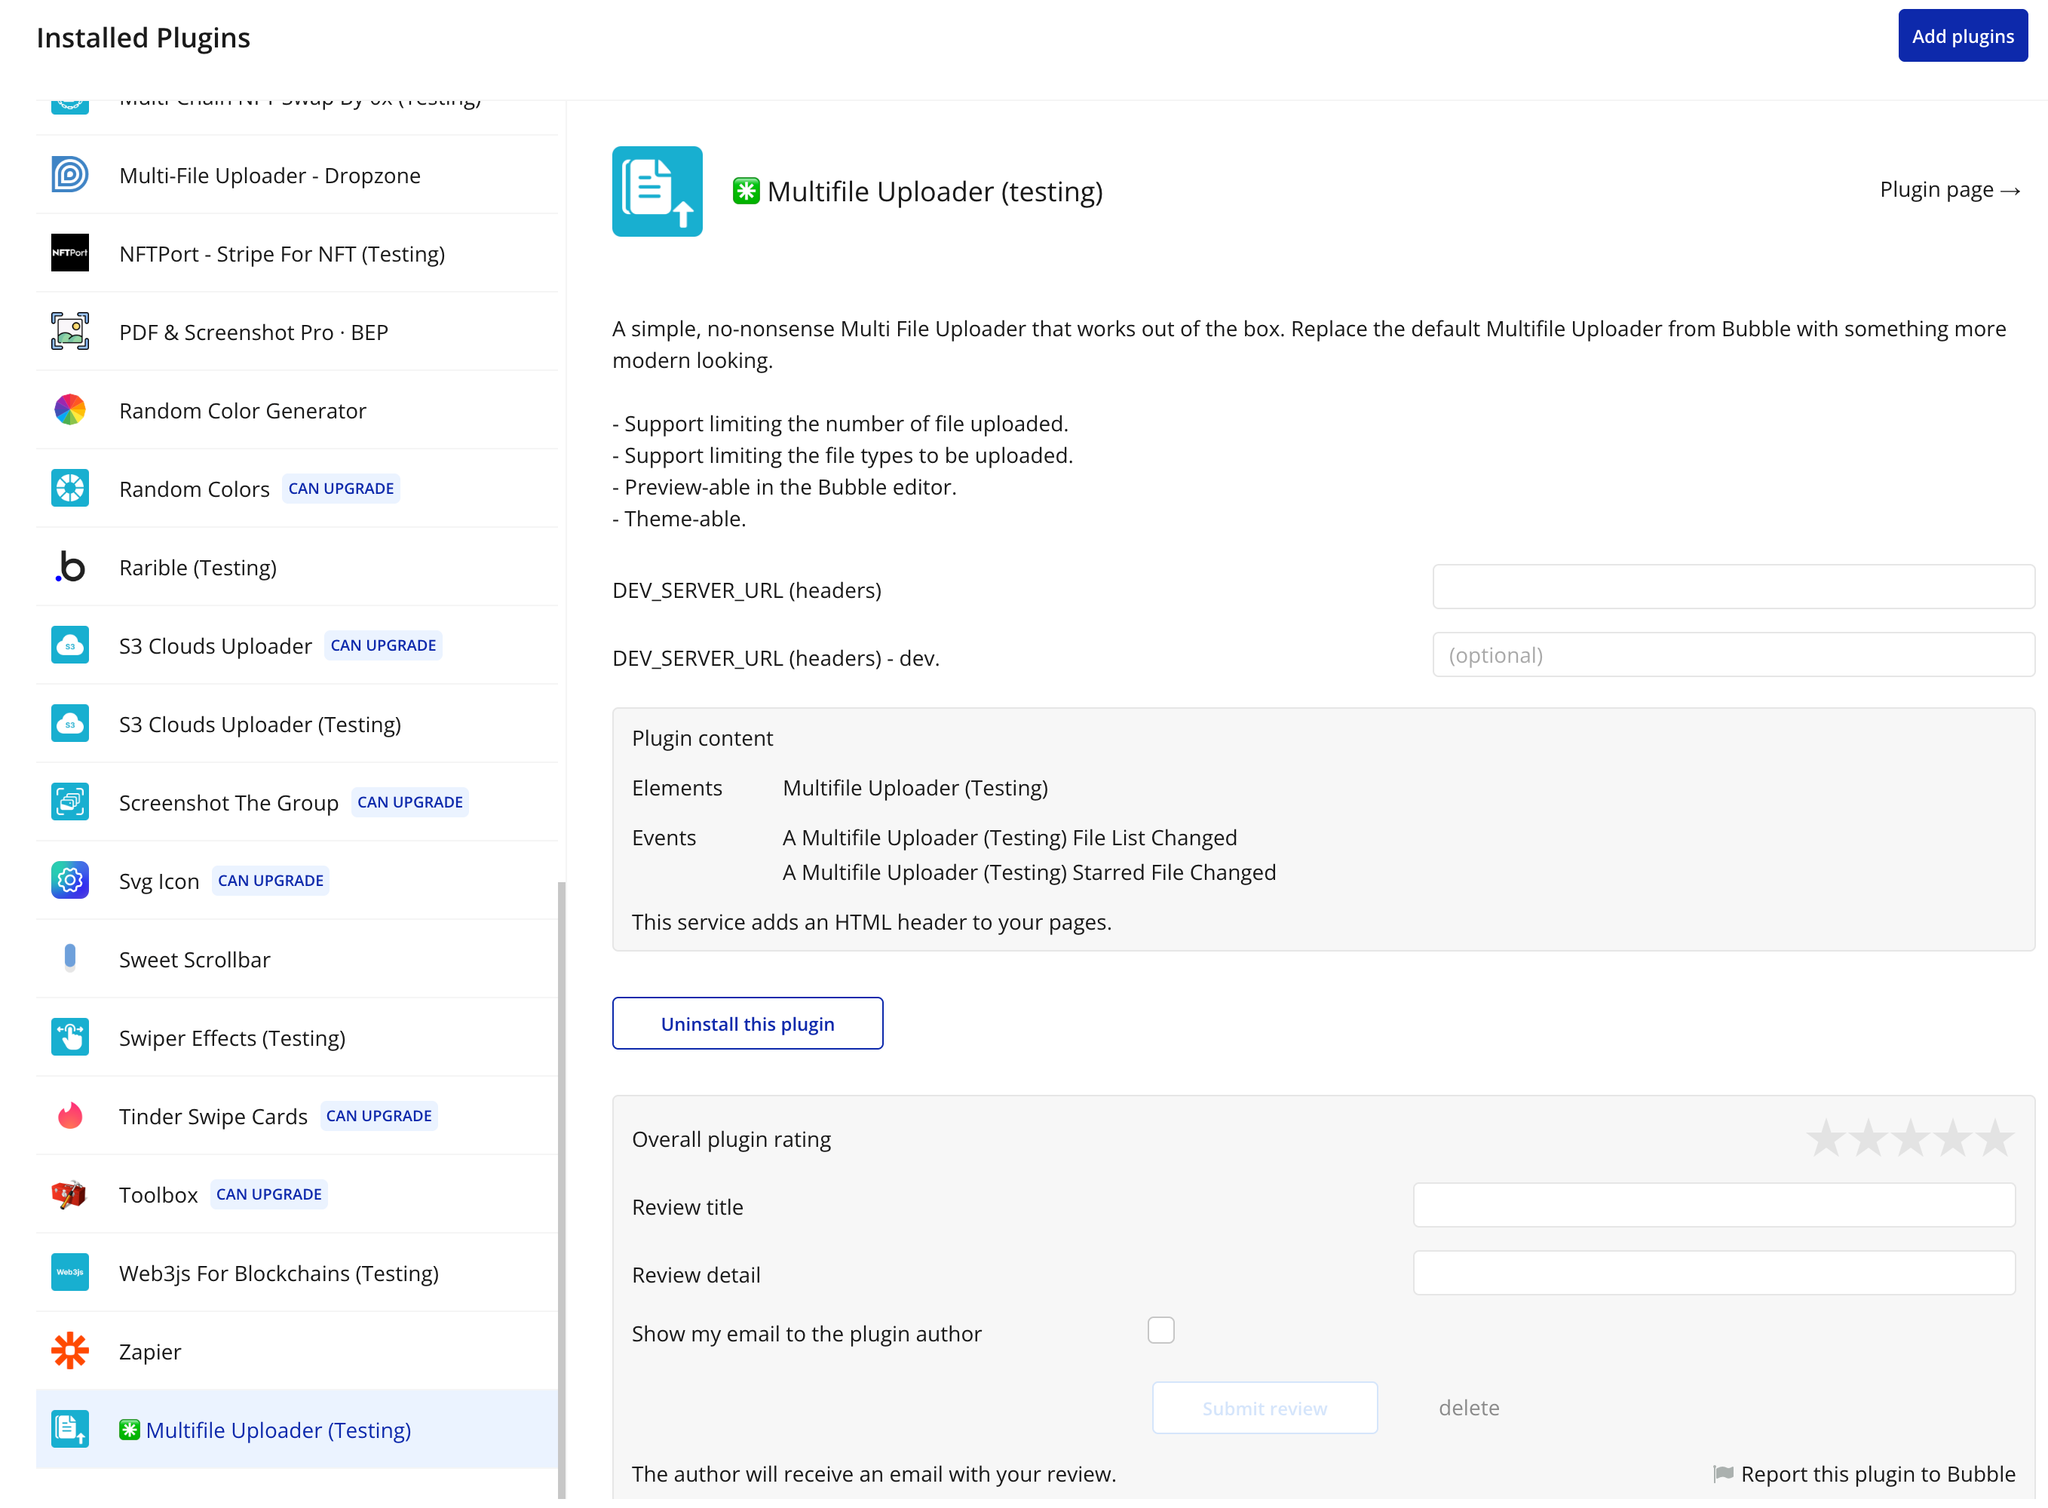Viewport: 2048px width, 1508px height.
Task: Click the Toolbox red toolbox icon
Action: (x=70, y=1194)
